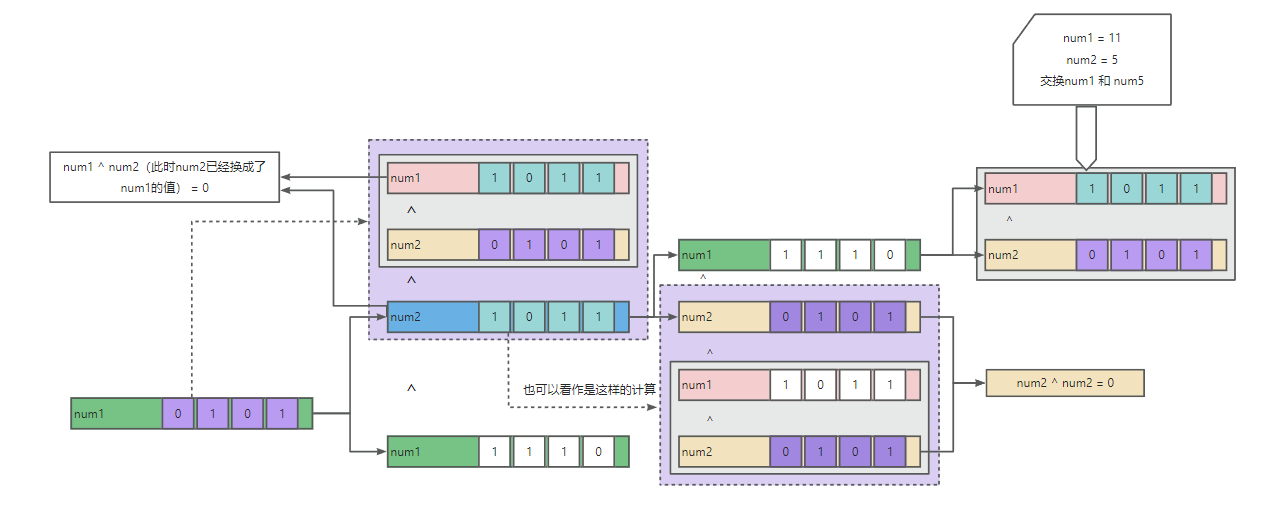Select label of green num1 row below blue num2

click(433, 452)
